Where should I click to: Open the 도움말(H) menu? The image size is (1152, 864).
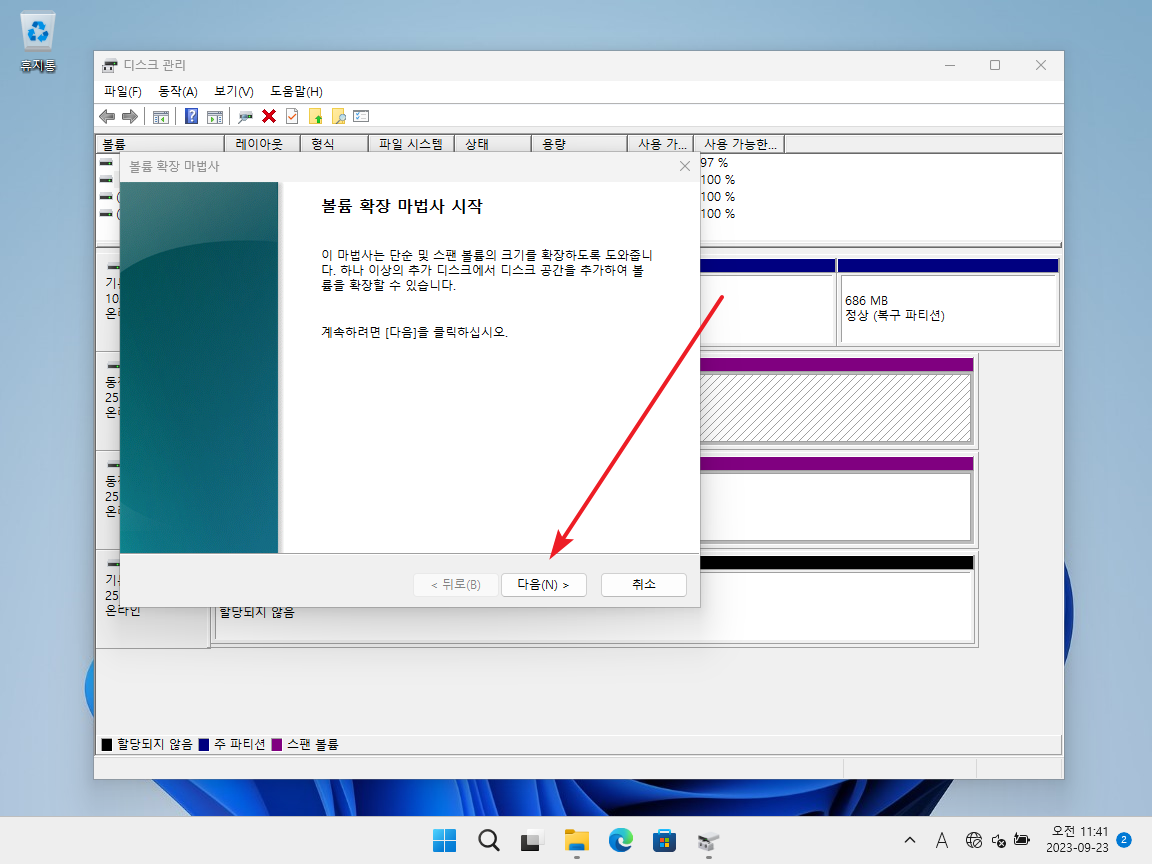(x=296, y=91)
